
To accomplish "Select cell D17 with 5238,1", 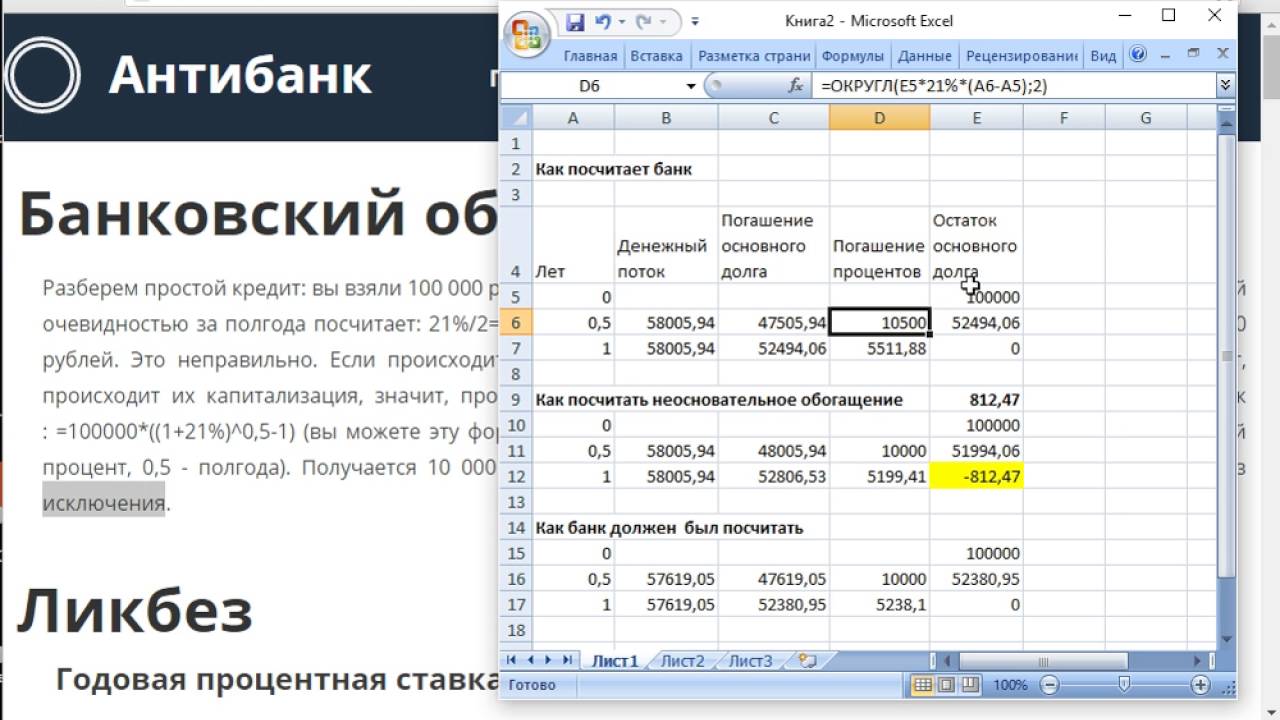I will click(880, 604).
